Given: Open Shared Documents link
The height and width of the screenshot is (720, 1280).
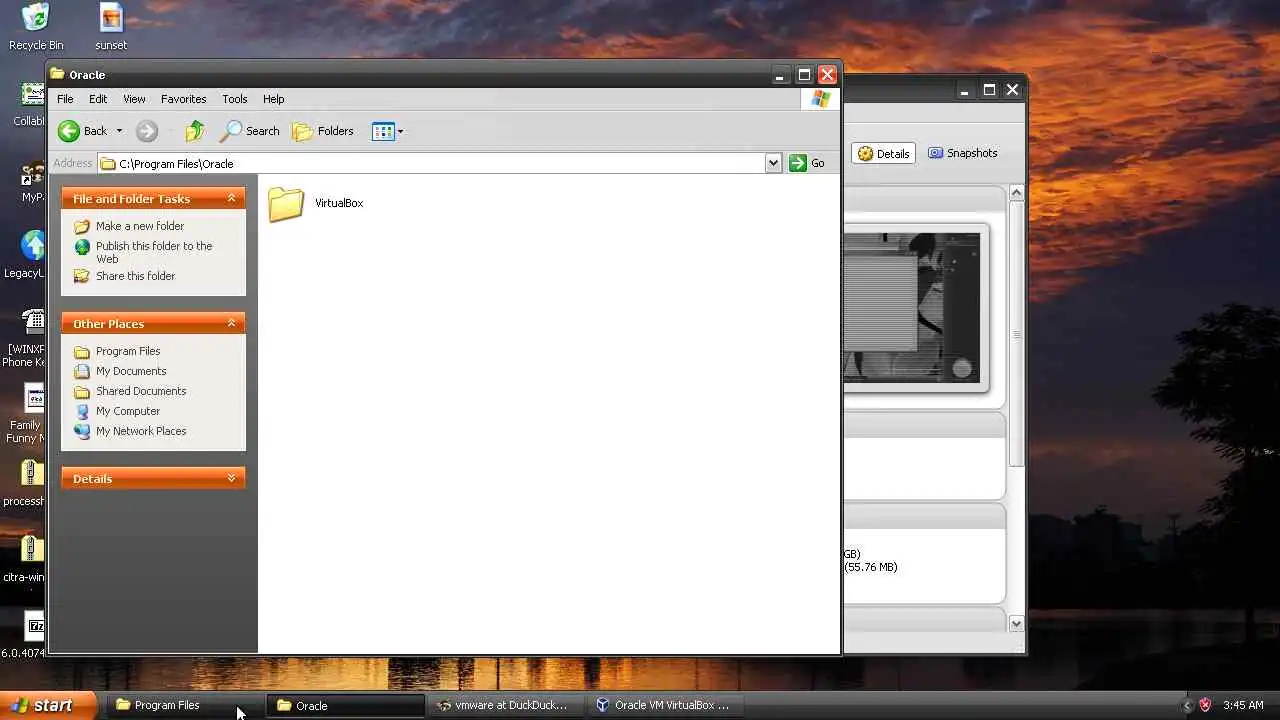Looking at the screenshot, I should tap(141, 391).
